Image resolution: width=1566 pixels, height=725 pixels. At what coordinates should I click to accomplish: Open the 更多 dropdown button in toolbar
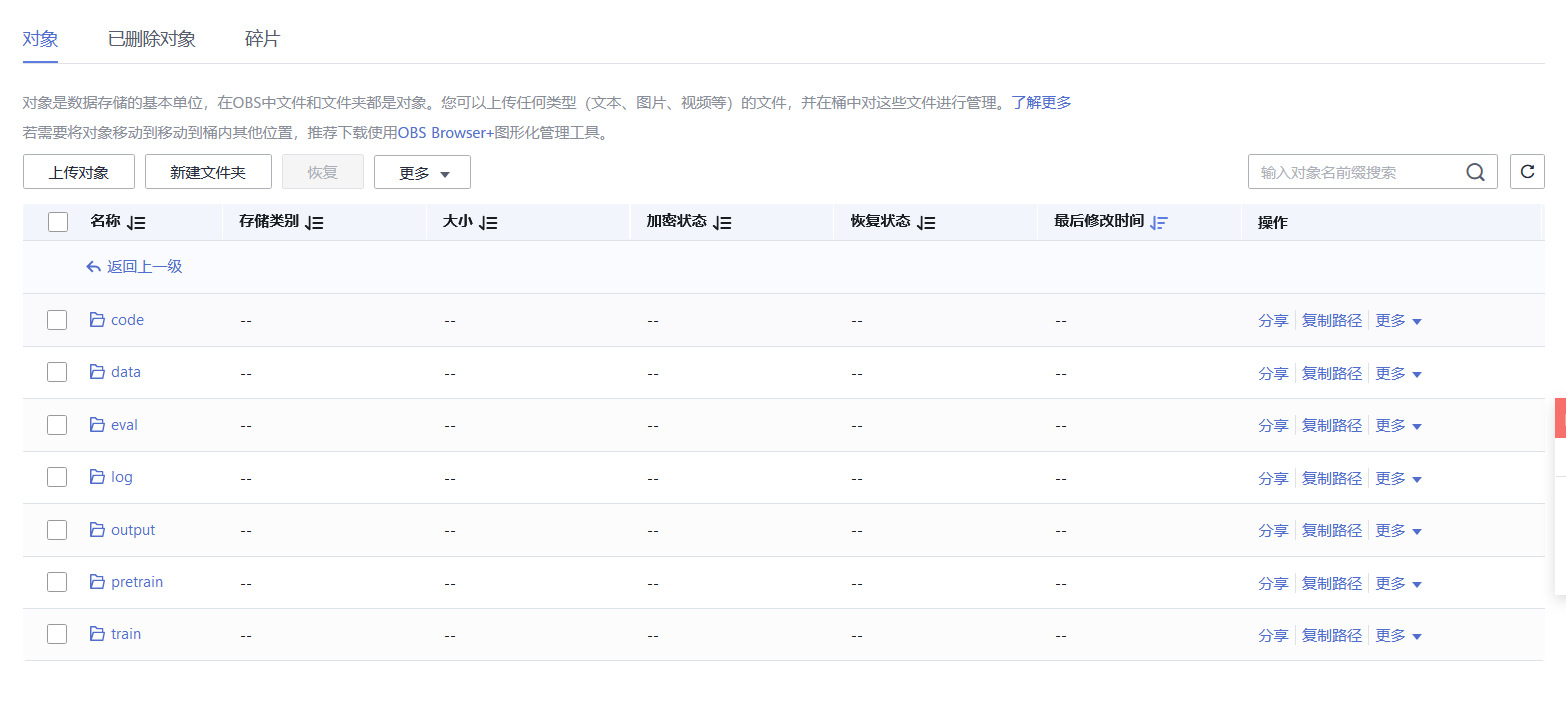[422, 172]
